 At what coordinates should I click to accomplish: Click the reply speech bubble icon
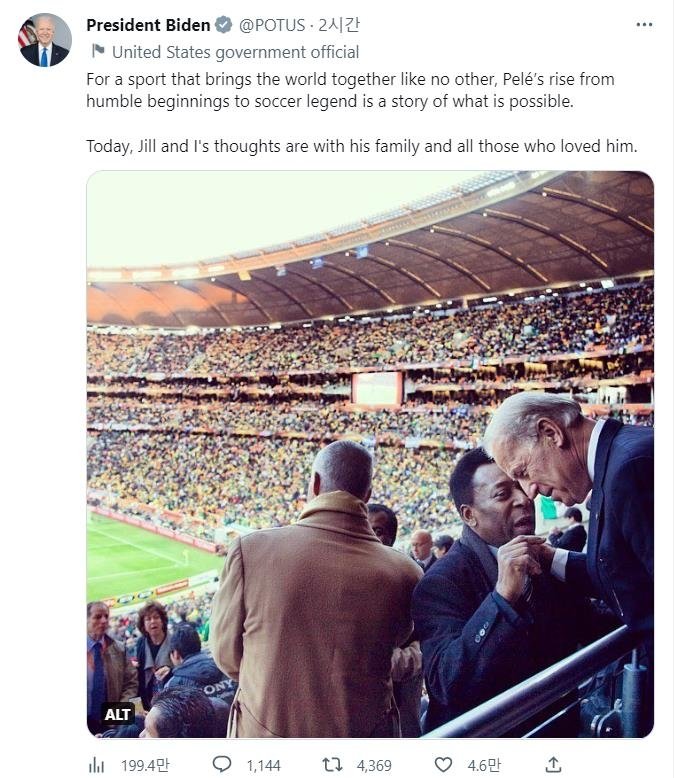tap(222, 765)
